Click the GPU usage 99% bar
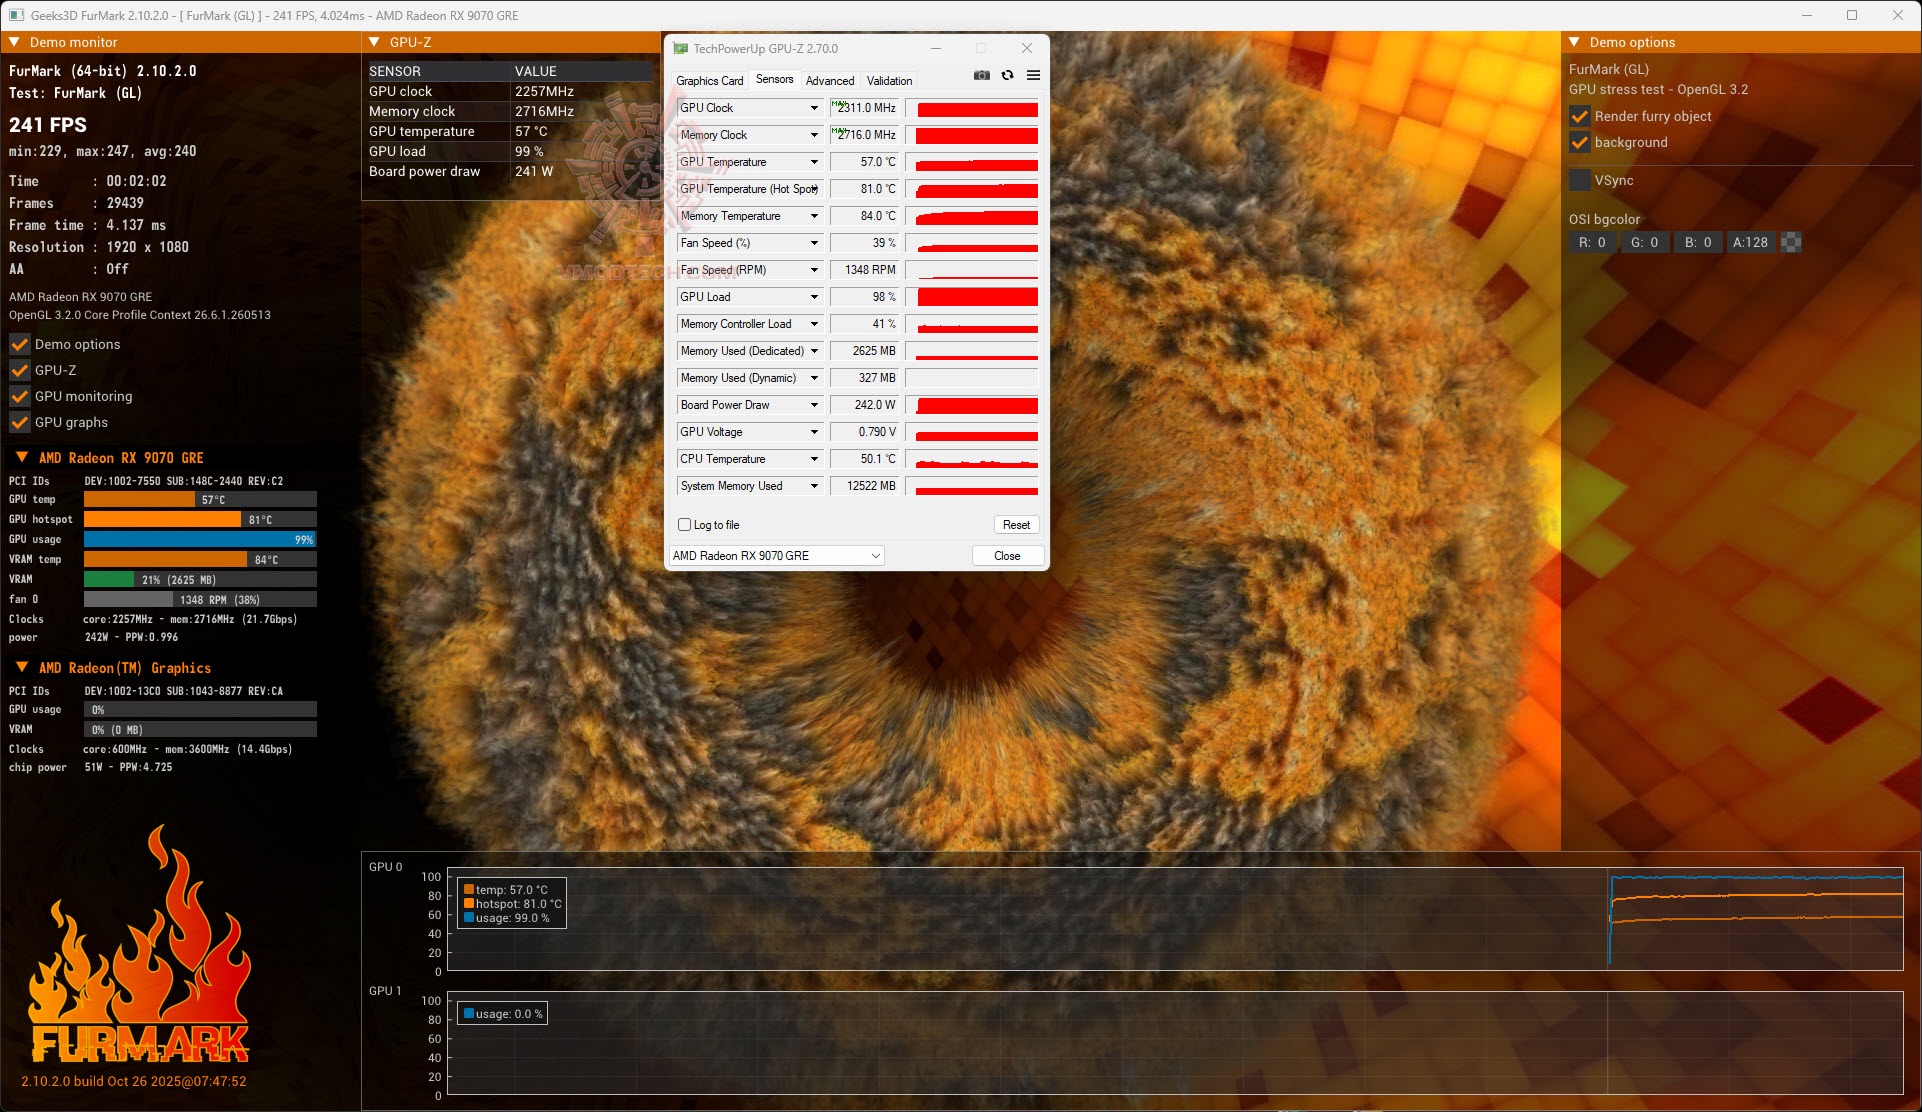Screen dimensions: 1922x1112 tap(200, 539)
